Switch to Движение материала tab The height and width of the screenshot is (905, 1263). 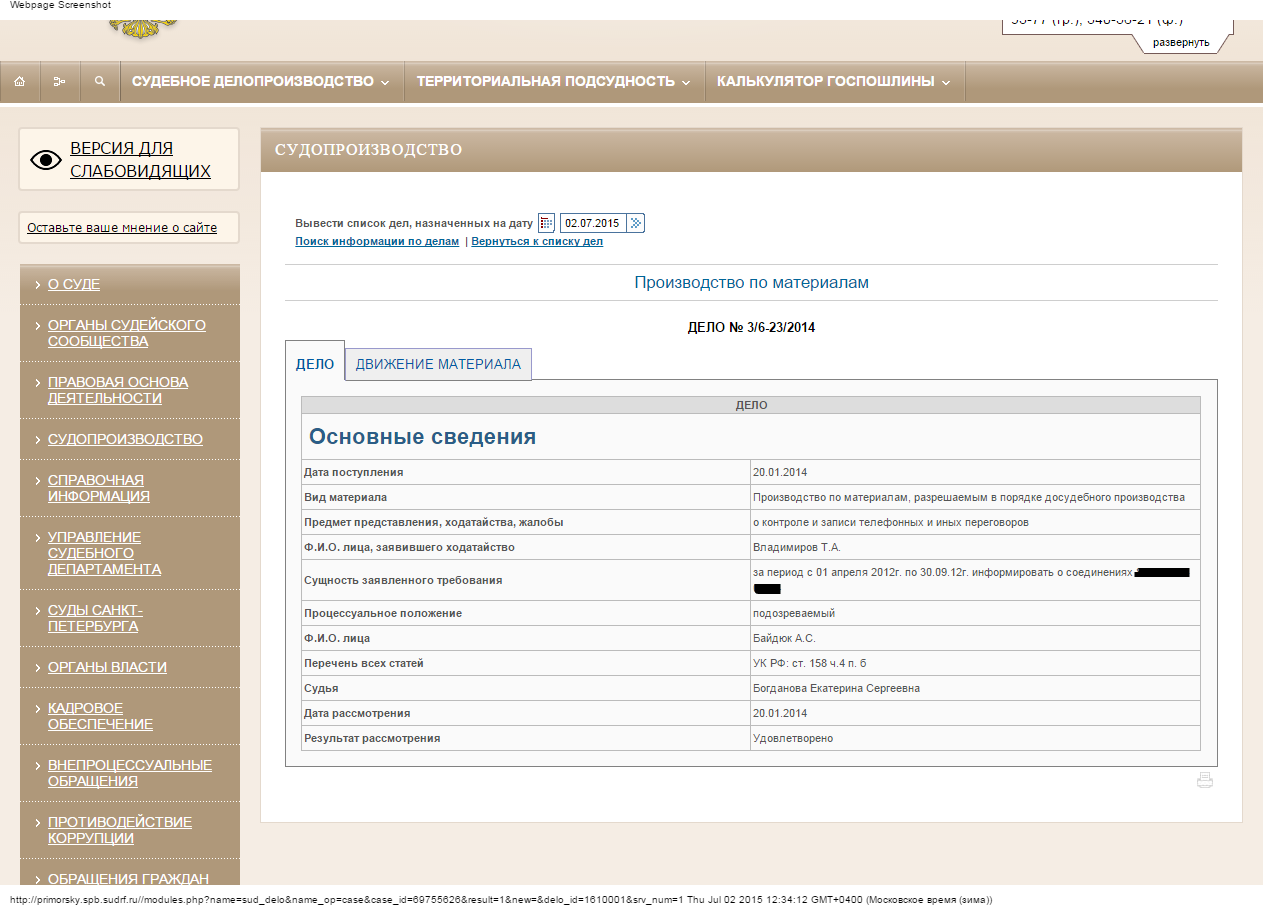pos(438,364)
